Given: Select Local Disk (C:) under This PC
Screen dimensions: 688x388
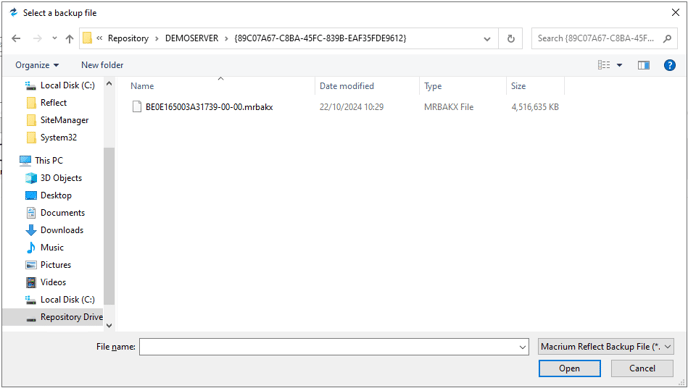Looking at the screenshot, I should click(67, 299).
